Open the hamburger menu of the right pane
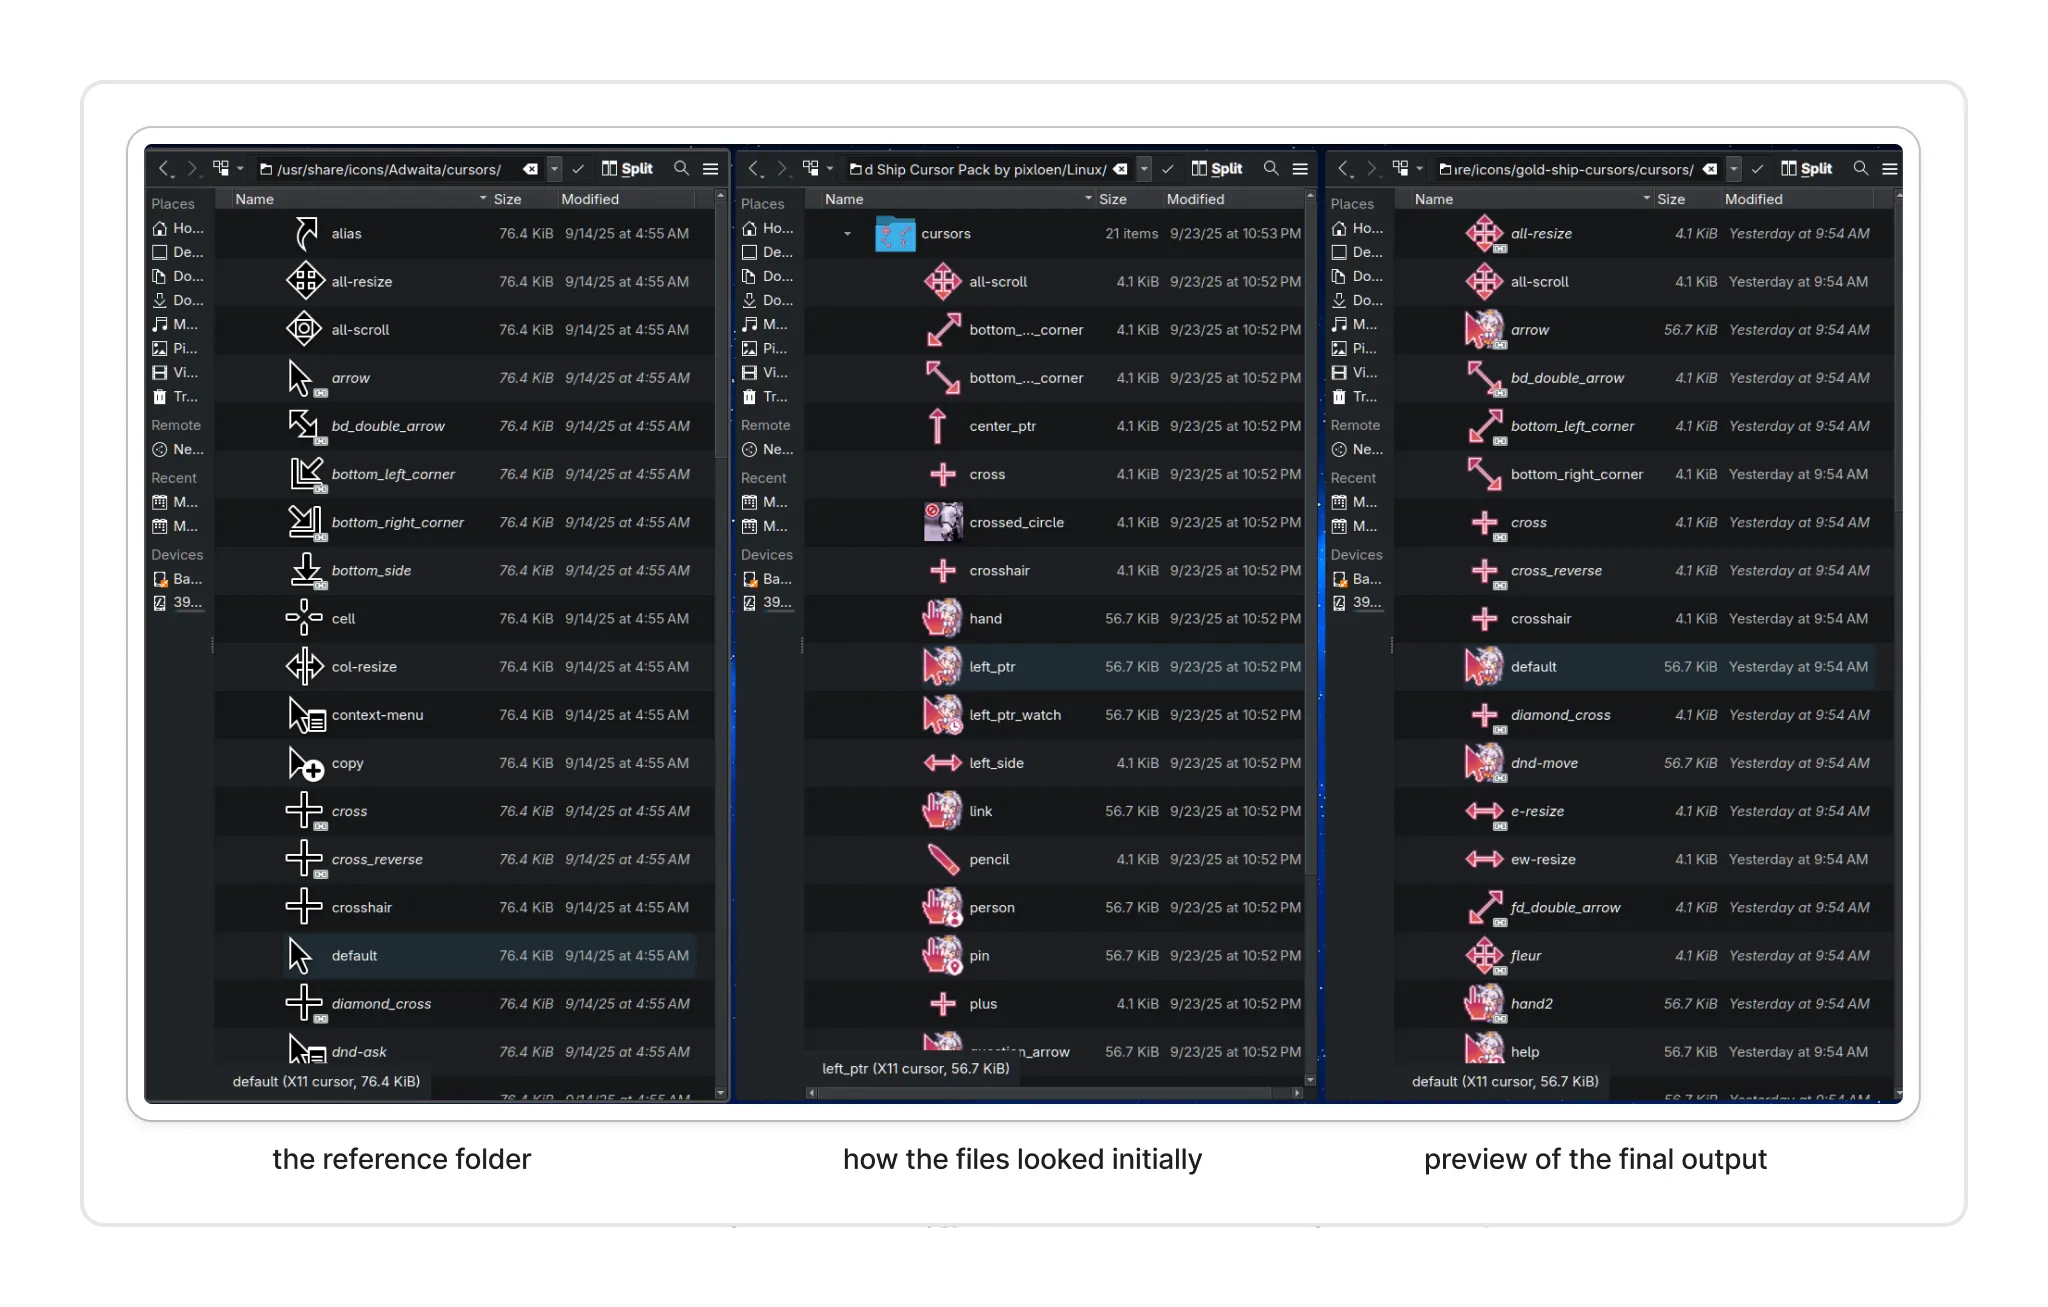Viewport: 2048px width, 1307px height. [1890, 168]
